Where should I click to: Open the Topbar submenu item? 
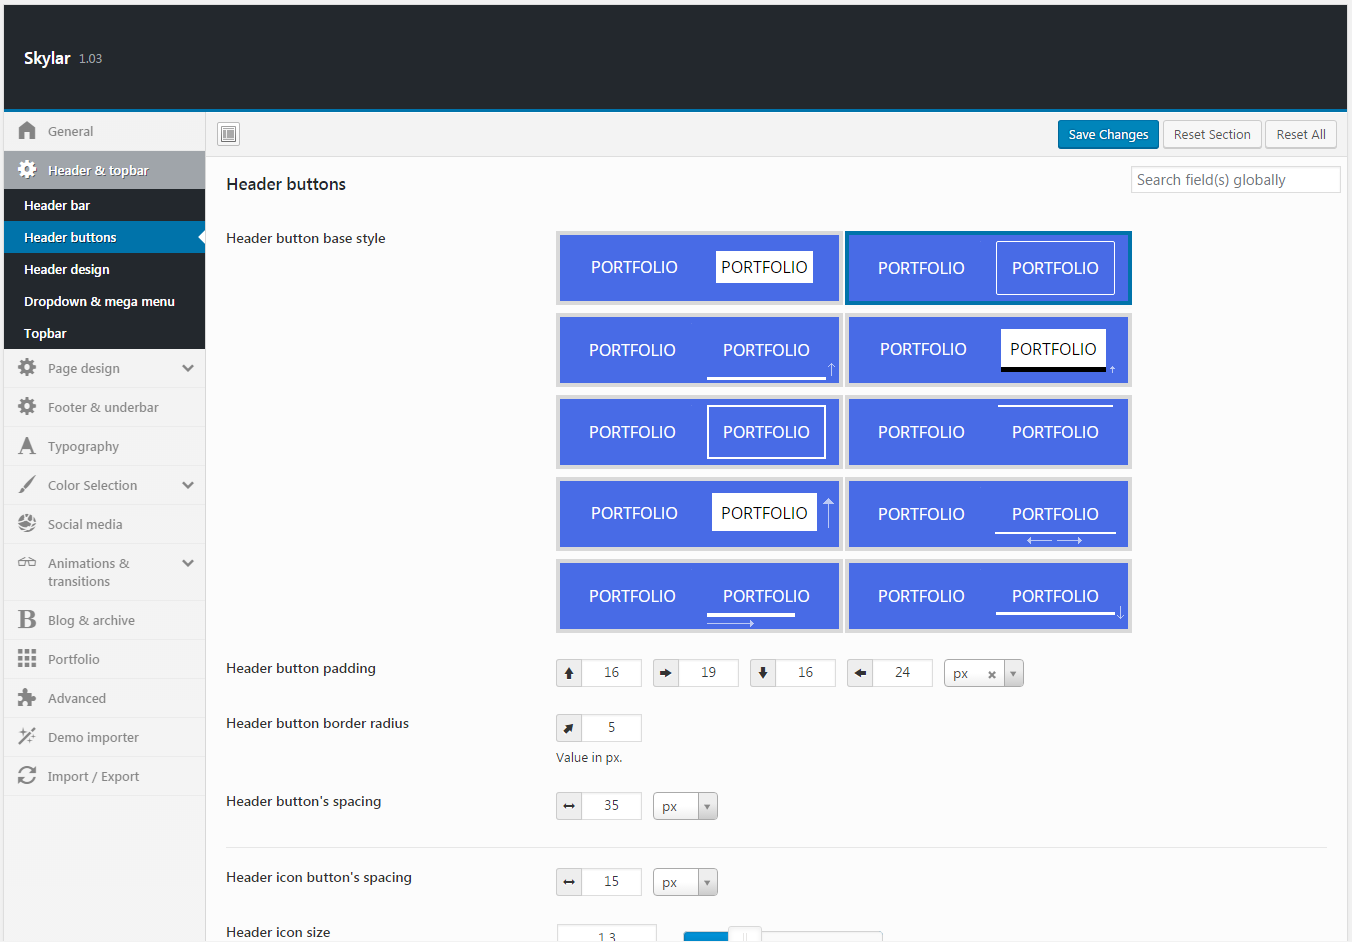coord(104,333)
